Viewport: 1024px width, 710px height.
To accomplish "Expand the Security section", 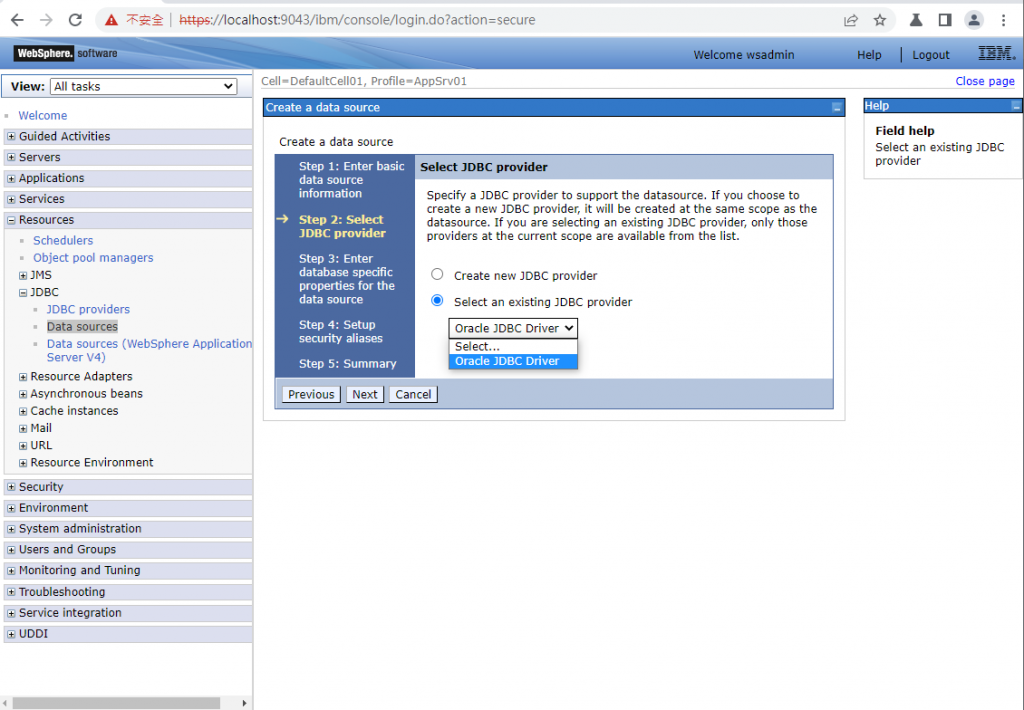I will click(11, 487).
